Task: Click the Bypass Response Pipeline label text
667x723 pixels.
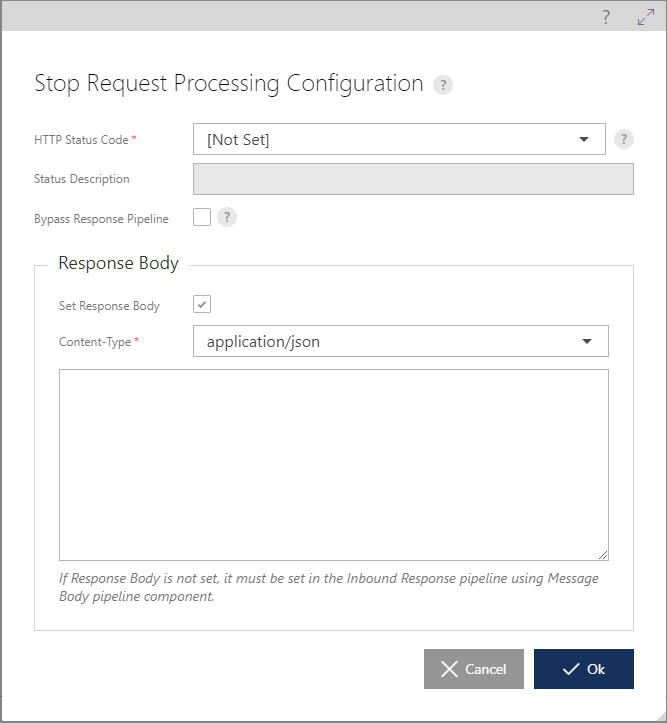Action: 101,219
